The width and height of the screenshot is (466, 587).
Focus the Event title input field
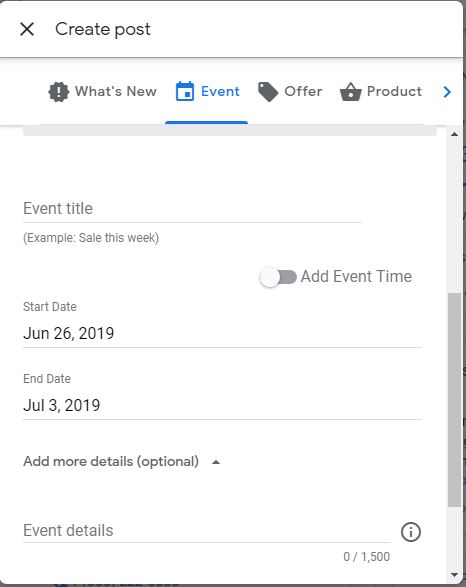192,209
